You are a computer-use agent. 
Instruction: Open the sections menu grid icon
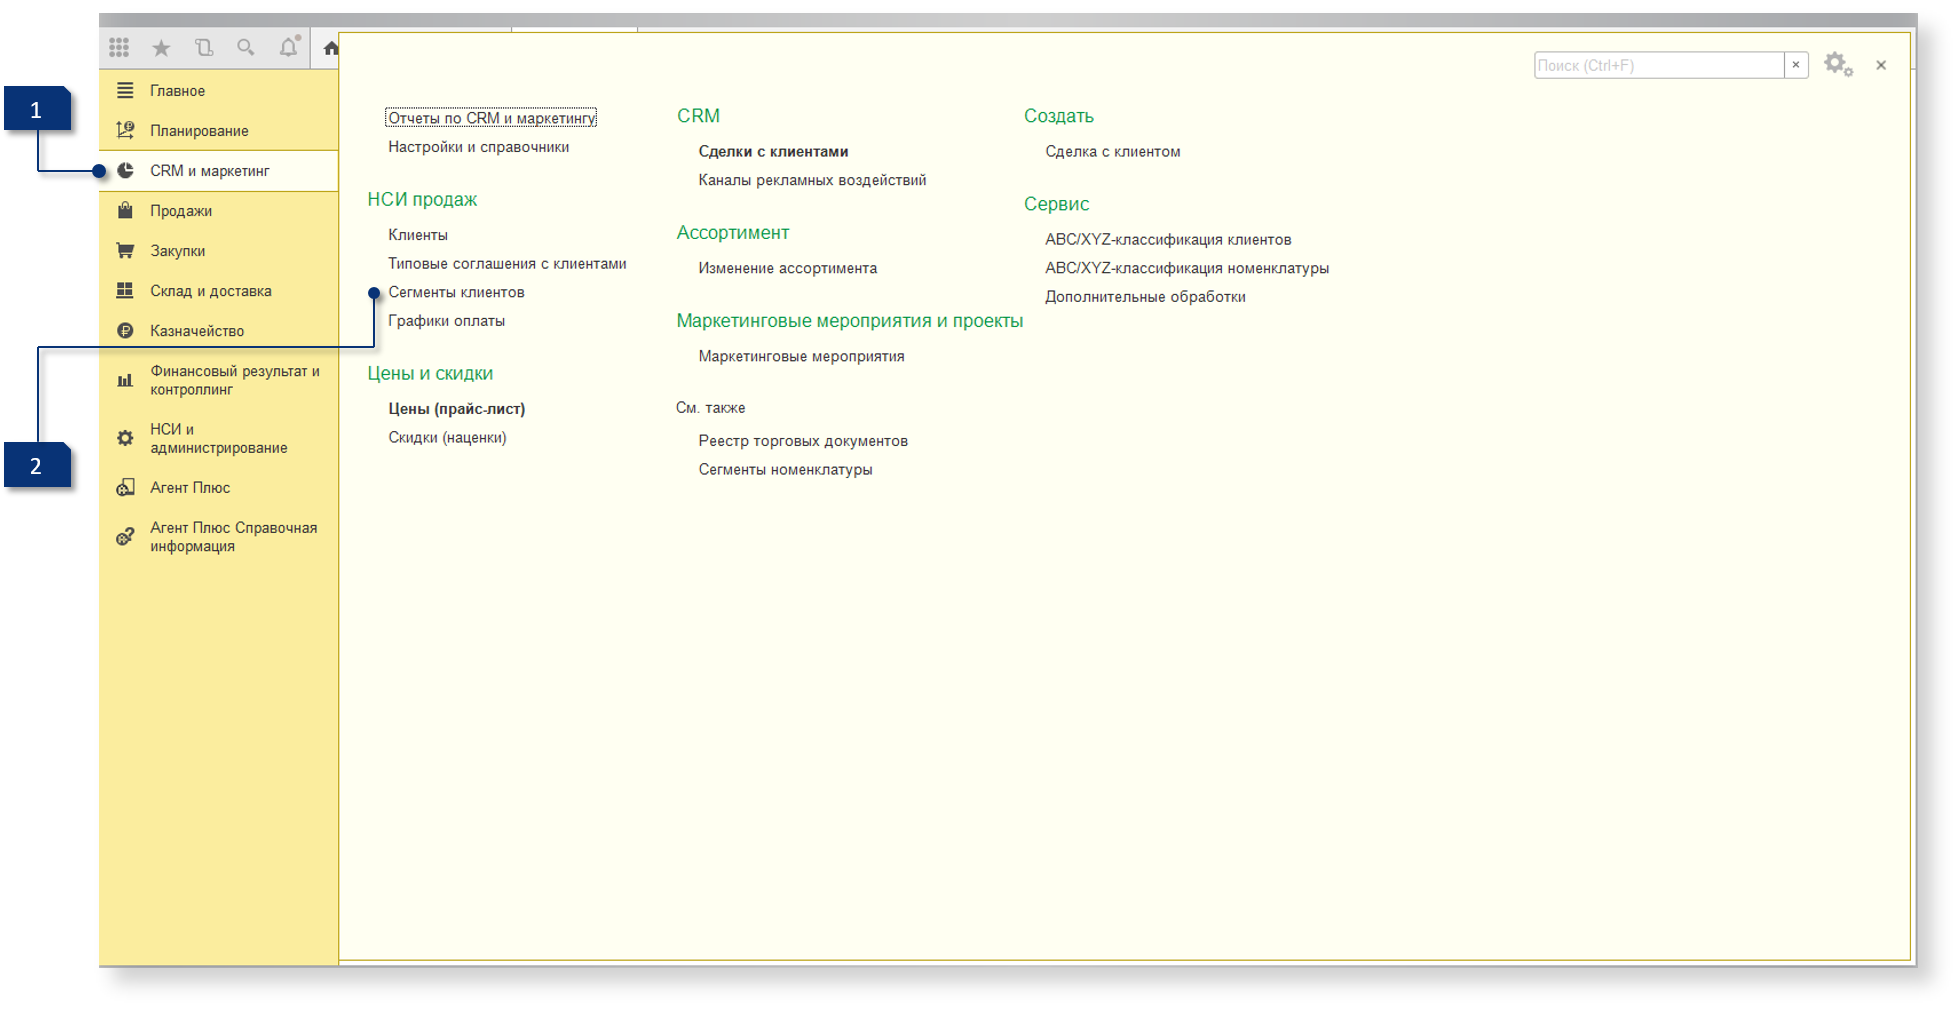pyautogui.click(x=119, y=47)
